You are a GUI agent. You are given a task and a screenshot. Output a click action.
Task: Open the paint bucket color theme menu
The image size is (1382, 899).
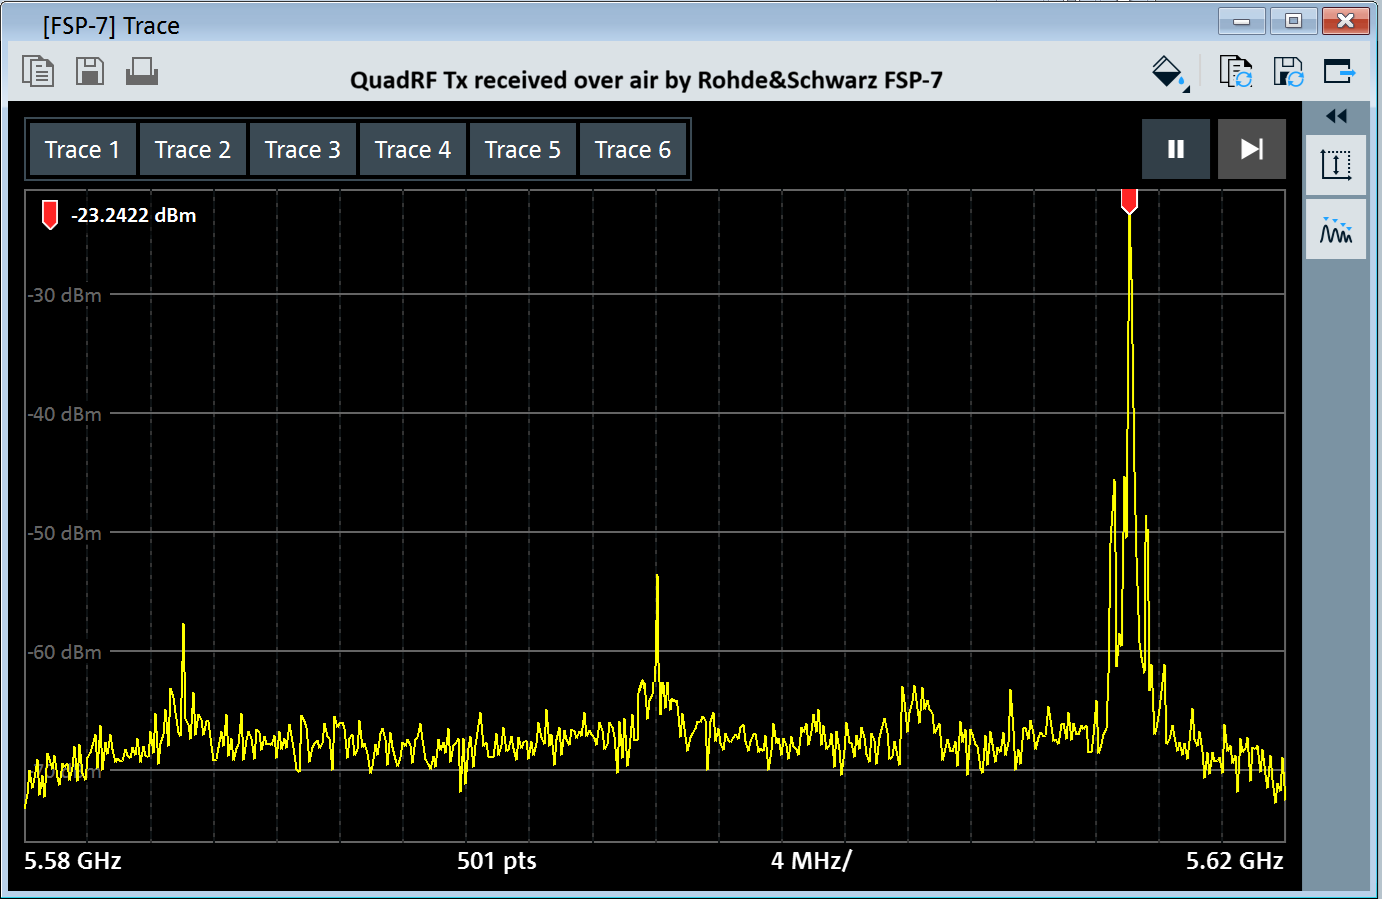tap(1169, 73)
